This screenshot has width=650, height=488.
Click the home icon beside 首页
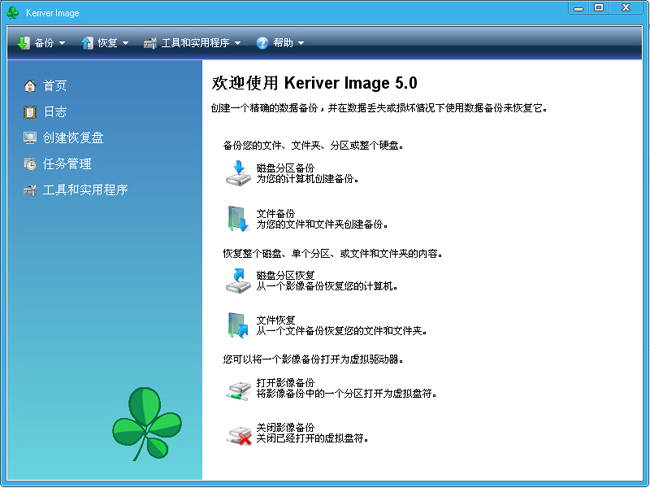[30, 86]
